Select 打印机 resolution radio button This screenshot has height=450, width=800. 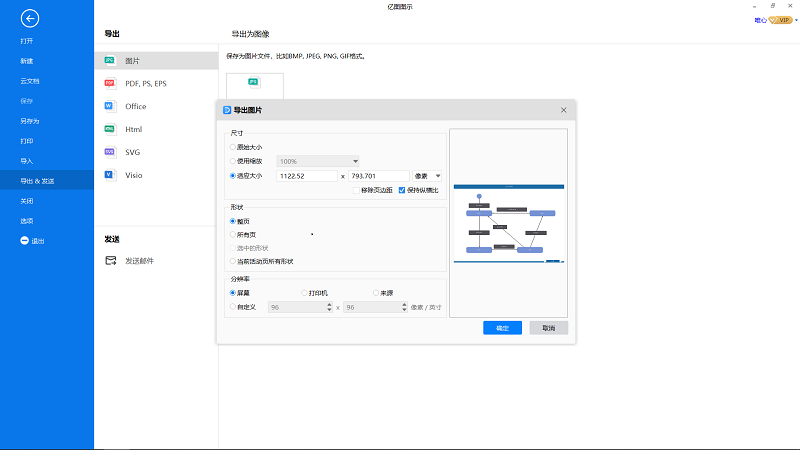(x=304, y=293)
